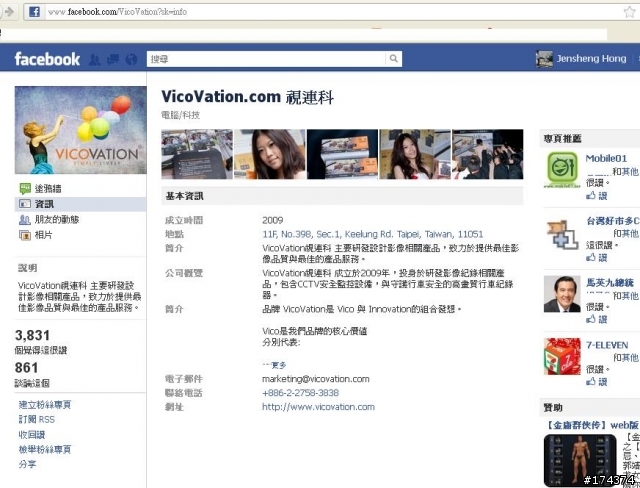Click the 台灣好市多 page icon

click(x=562, y=234)
